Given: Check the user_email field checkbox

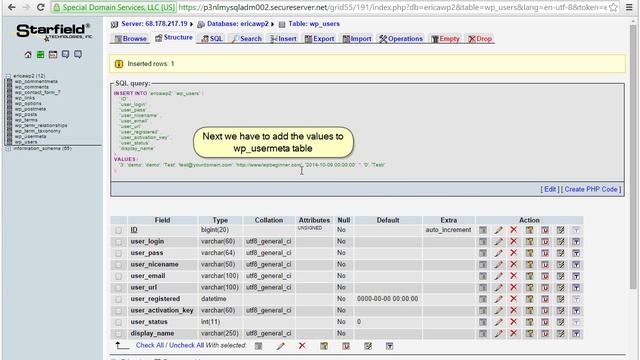Looking at the screenshot, I should 118,276.
